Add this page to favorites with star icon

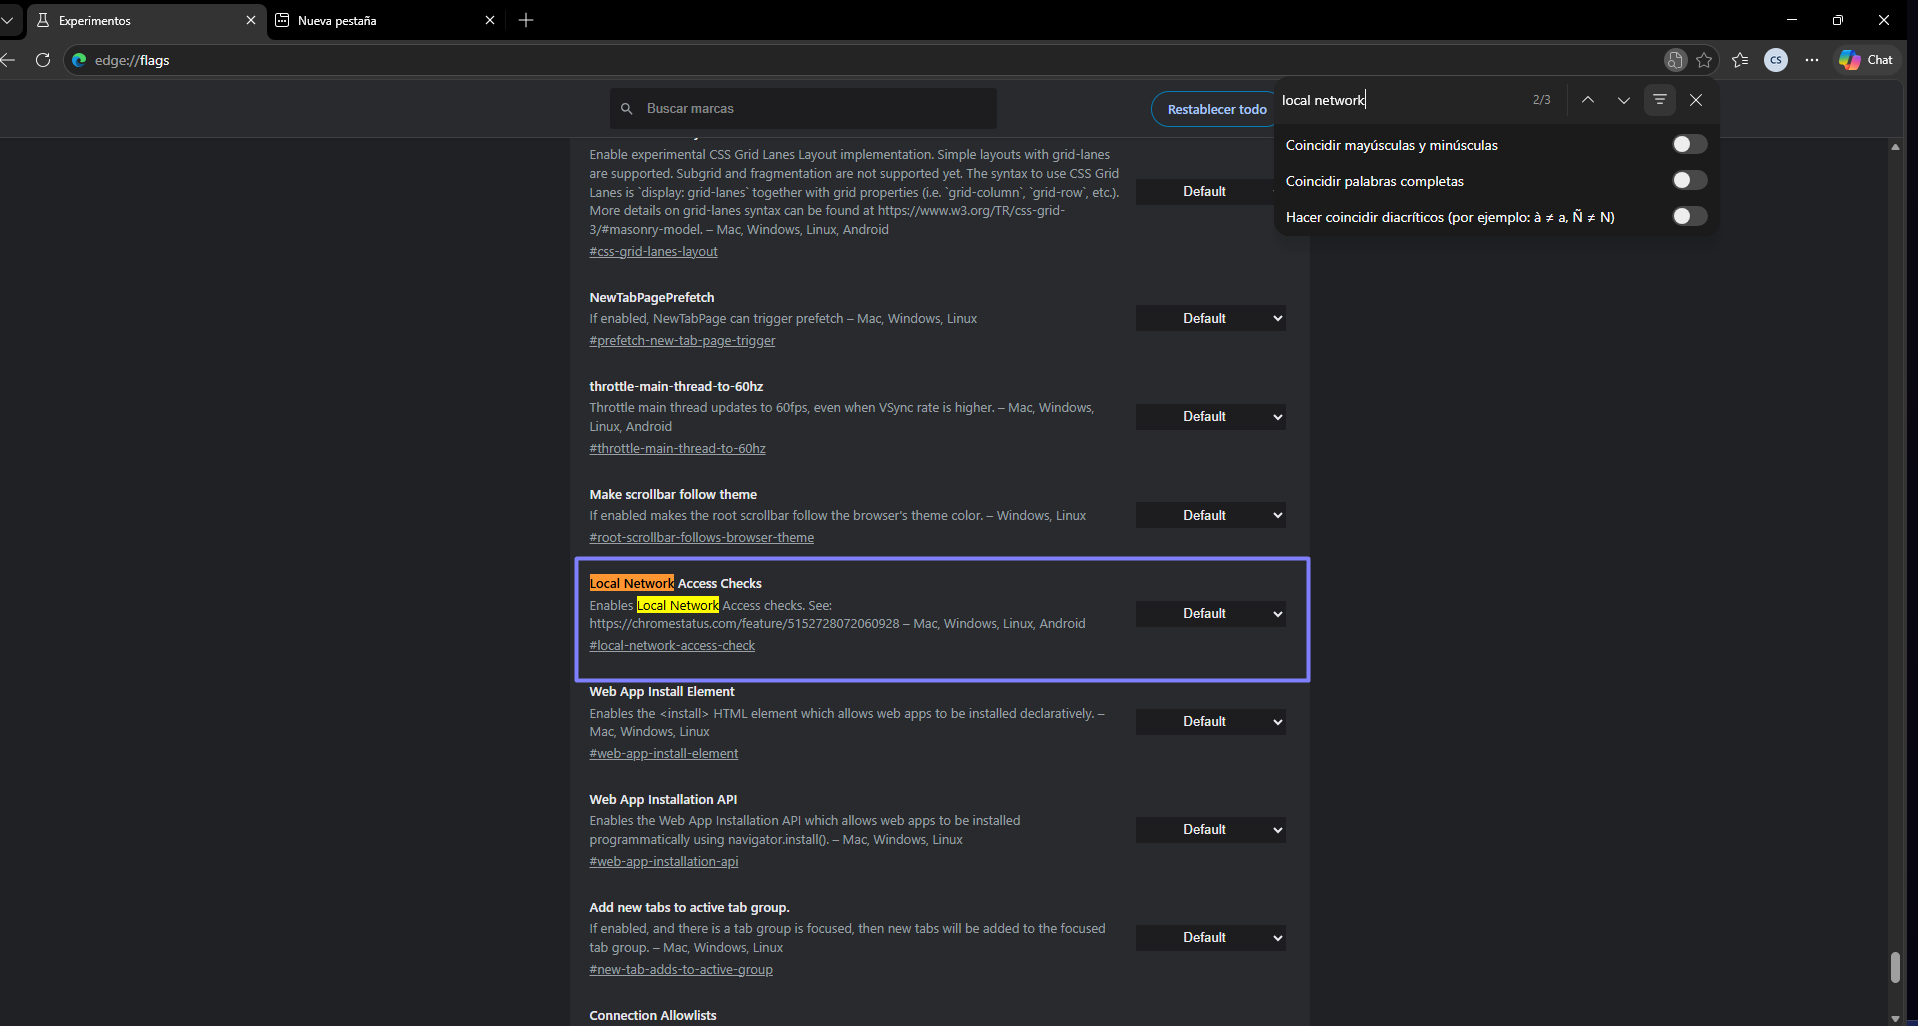1704,60
